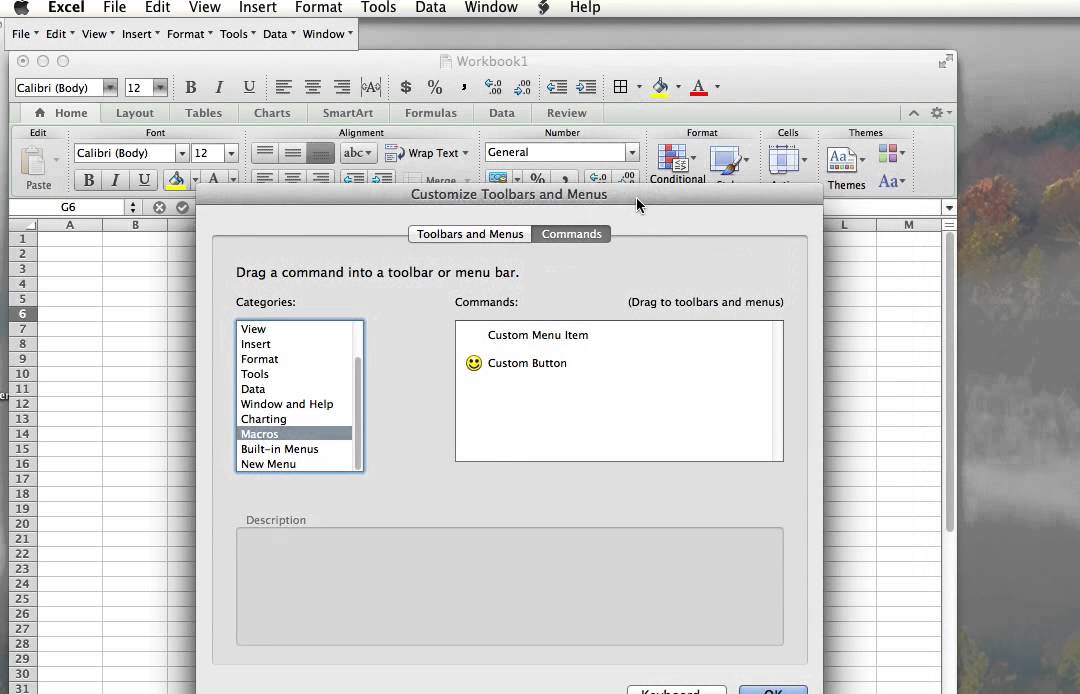Select Built-in Menus category
This screenshot has width=1080, height=694.
tap(294, 449)
